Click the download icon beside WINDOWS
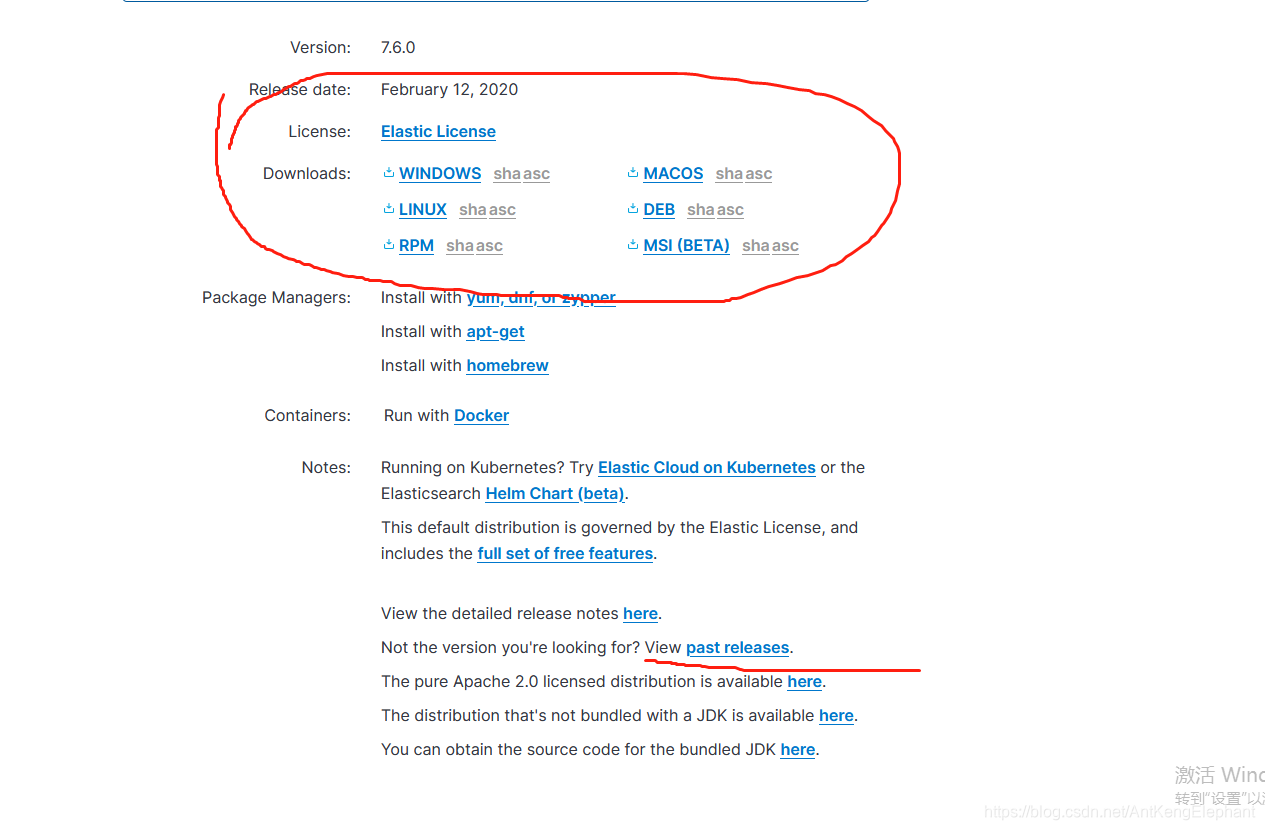 pos(388,173)
